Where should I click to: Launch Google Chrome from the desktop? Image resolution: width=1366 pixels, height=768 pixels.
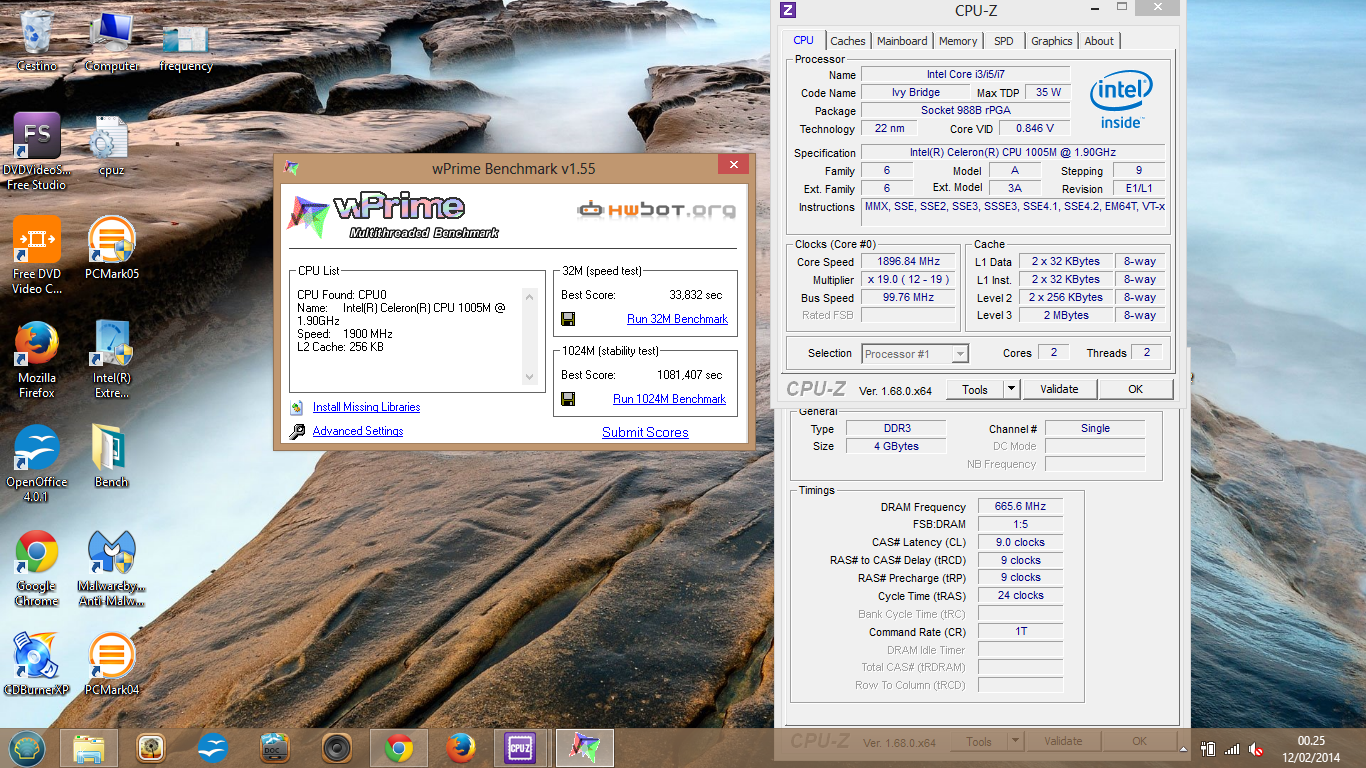pyautogui.click(x=37, y=567)
